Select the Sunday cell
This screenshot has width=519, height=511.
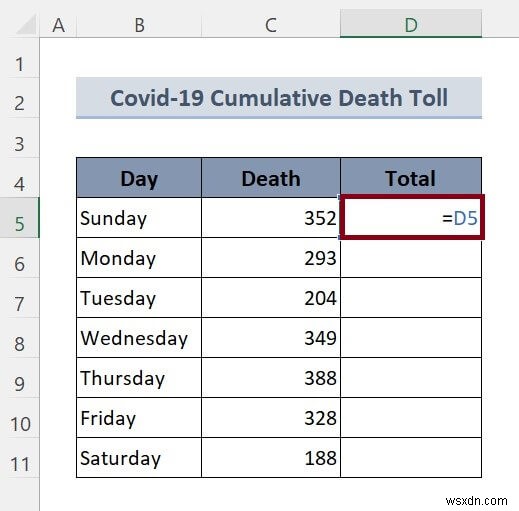click(139, 218)
